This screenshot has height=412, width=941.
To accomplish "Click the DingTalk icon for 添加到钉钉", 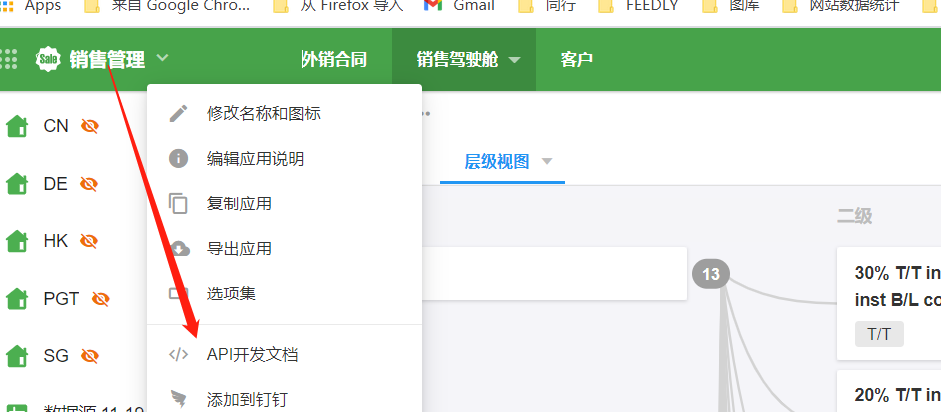I will [179, 399].
